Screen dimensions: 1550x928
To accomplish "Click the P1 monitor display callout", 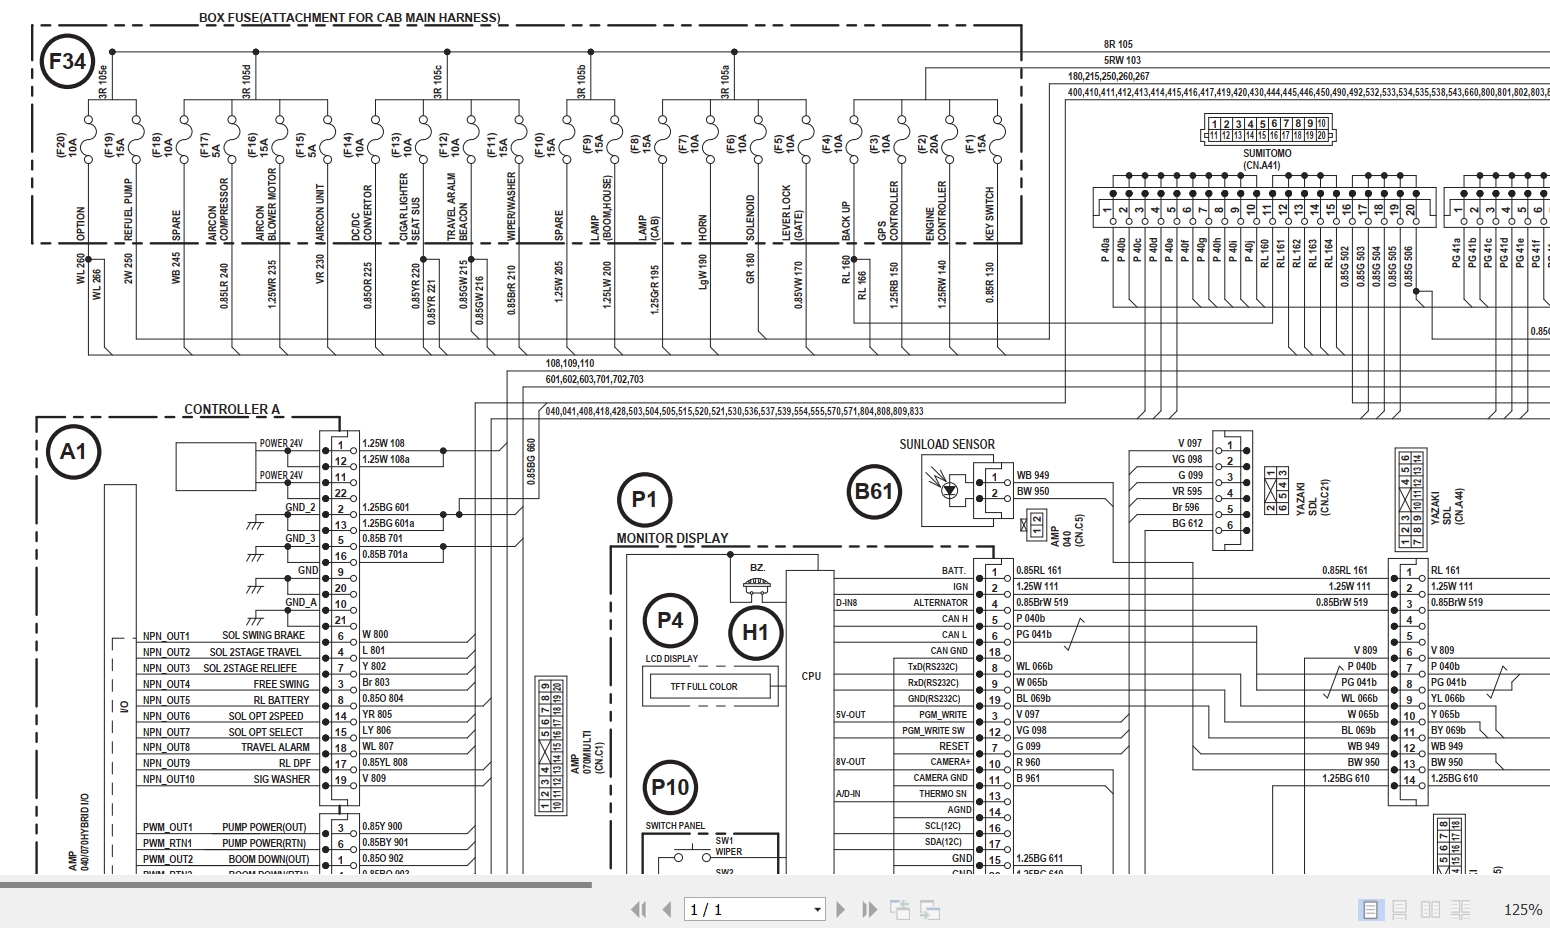I will [645, 499].
